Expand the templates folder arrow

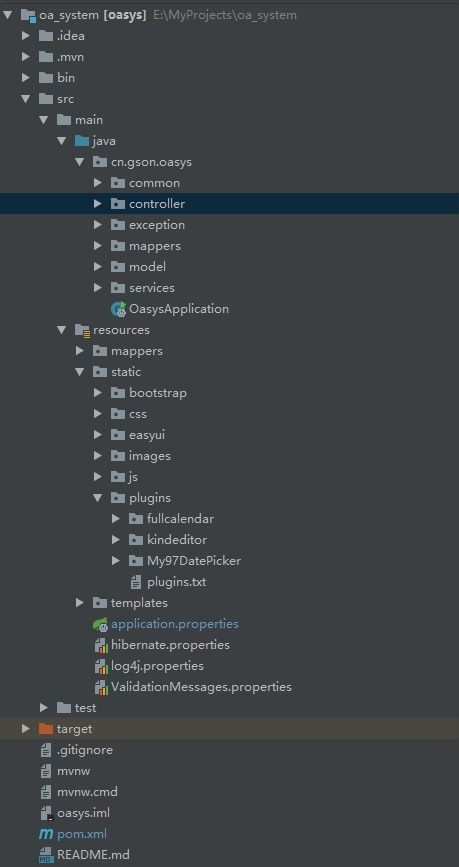click(80, 603)
